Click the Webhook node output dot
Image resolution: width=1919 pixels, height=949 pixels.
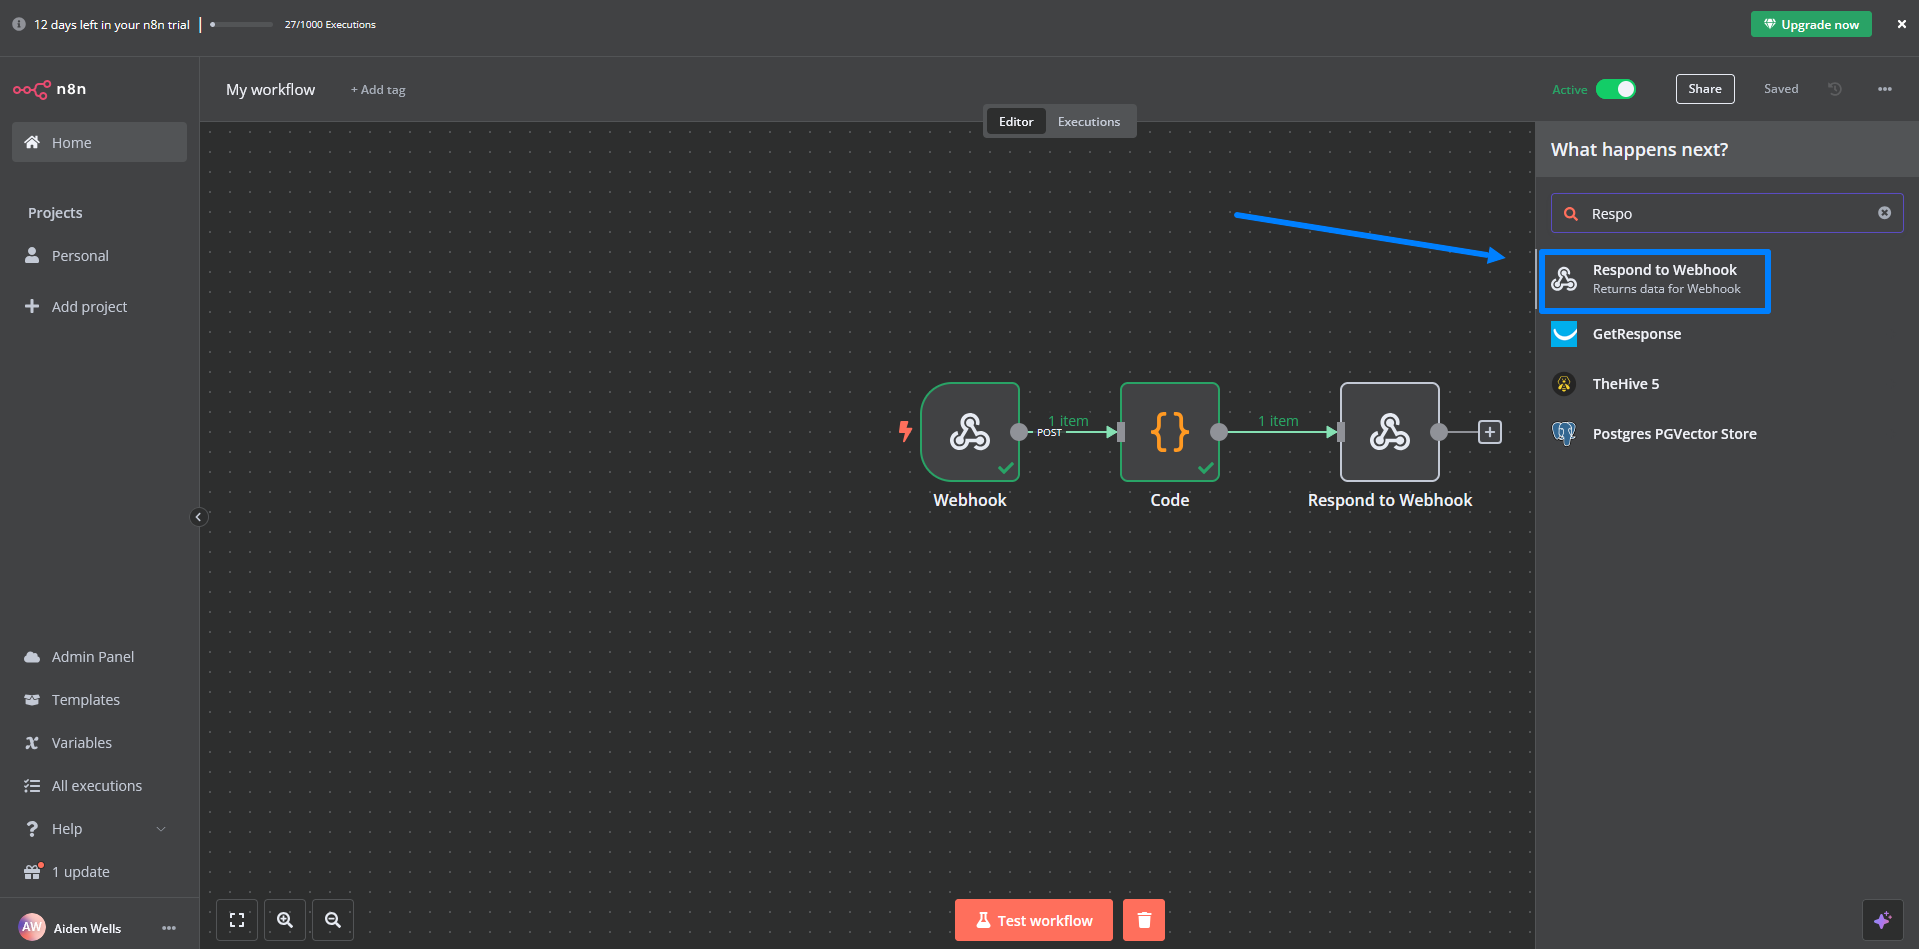(x=1019, y=432)
